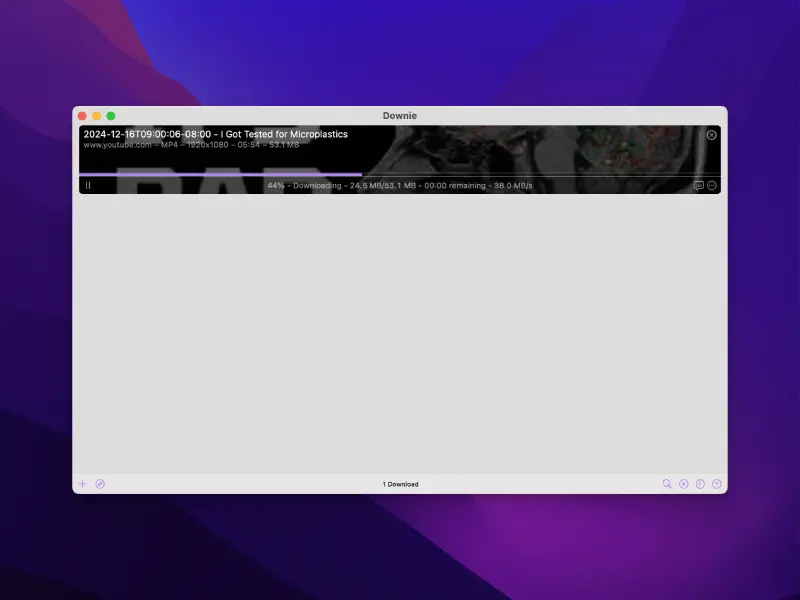This screenshot has height=600, width=800.
Task: Search downloads using the magnifier icon
Action: (667, 484)
